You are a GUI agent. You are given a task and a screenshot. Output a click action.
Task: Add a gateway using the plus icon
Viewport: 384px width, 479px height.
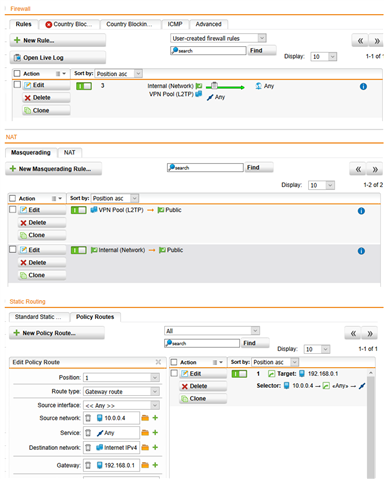coord(155,465)
